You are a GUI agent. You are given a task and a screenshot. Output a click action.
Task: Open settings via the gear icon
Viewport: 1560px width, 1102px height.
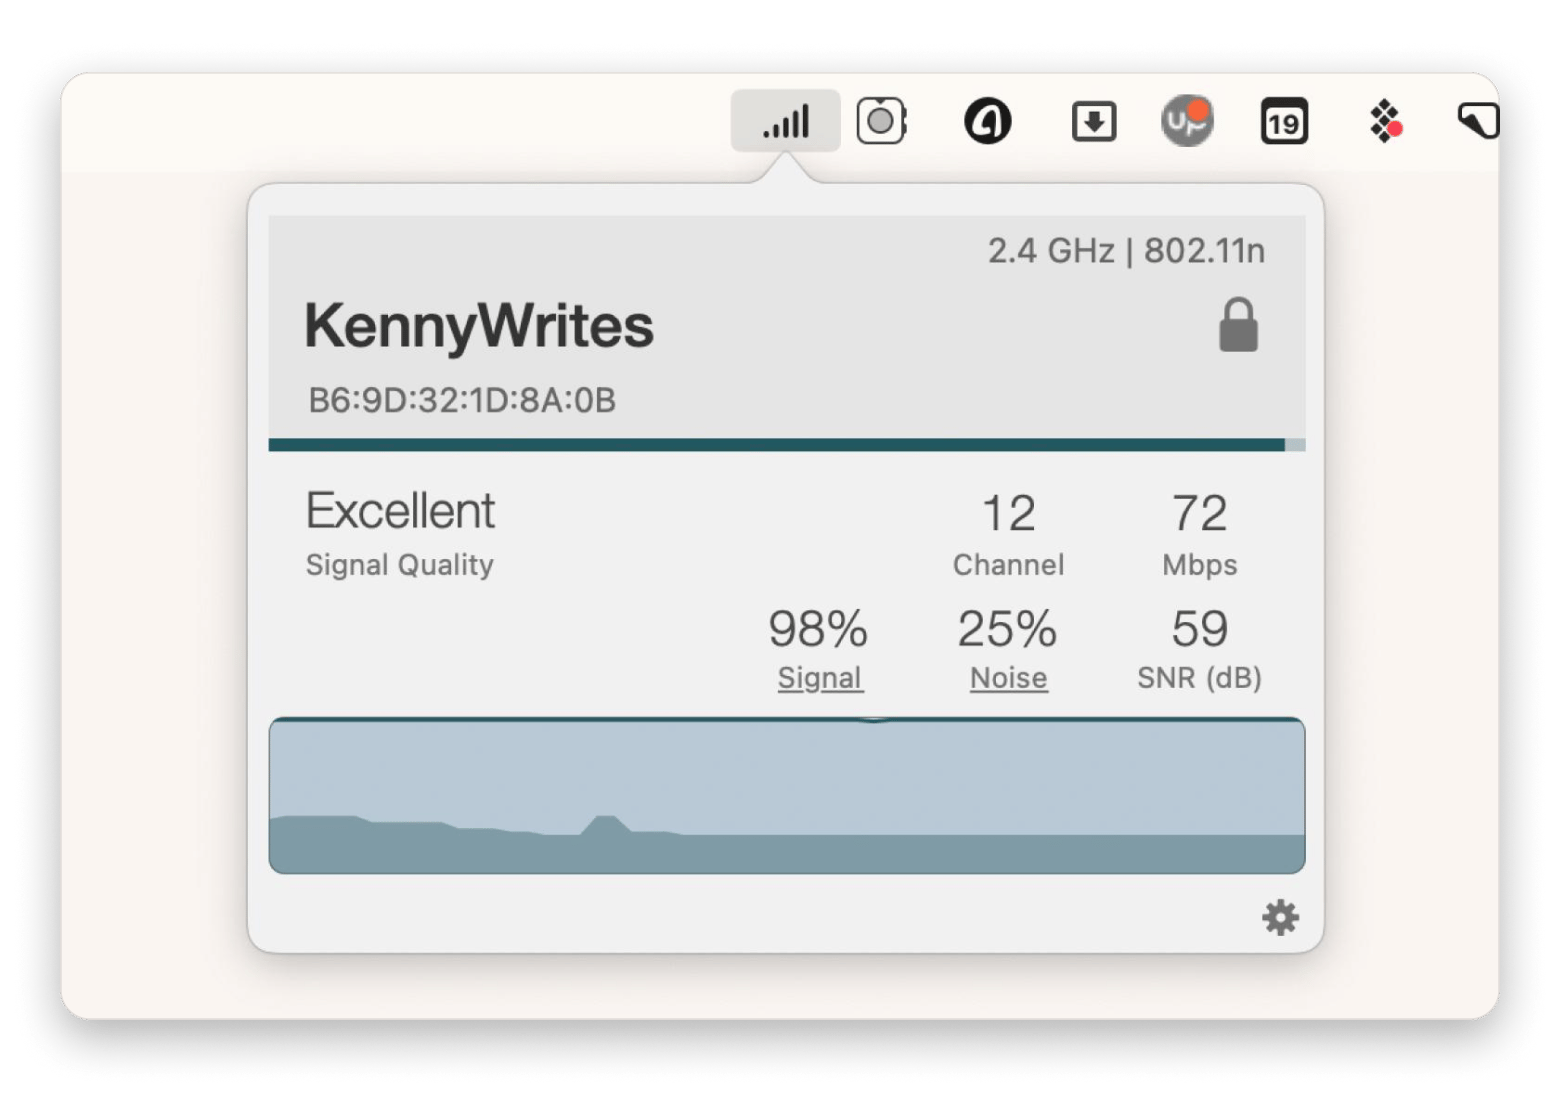(1280, 917)
